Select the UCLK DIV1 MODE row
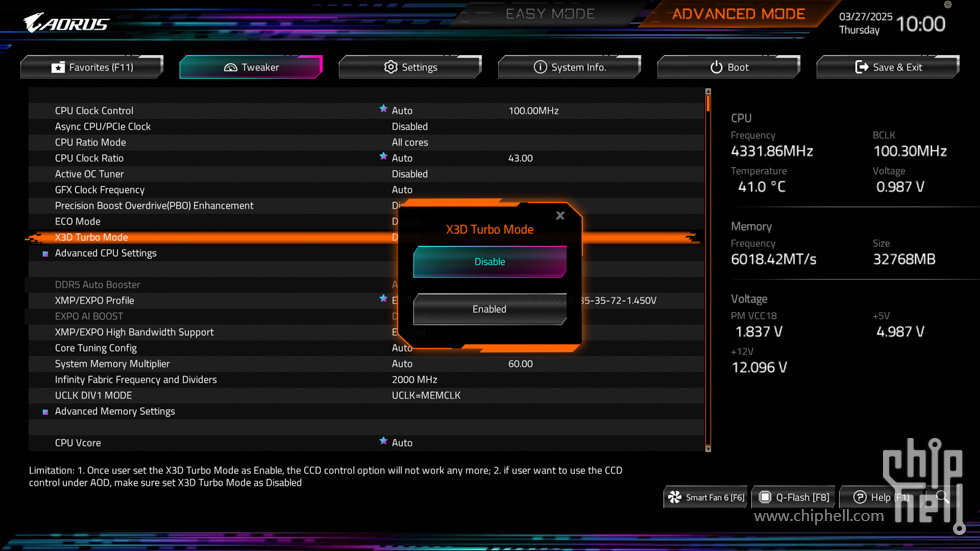This screenshot has height=551, width=980. pos(366,395)
